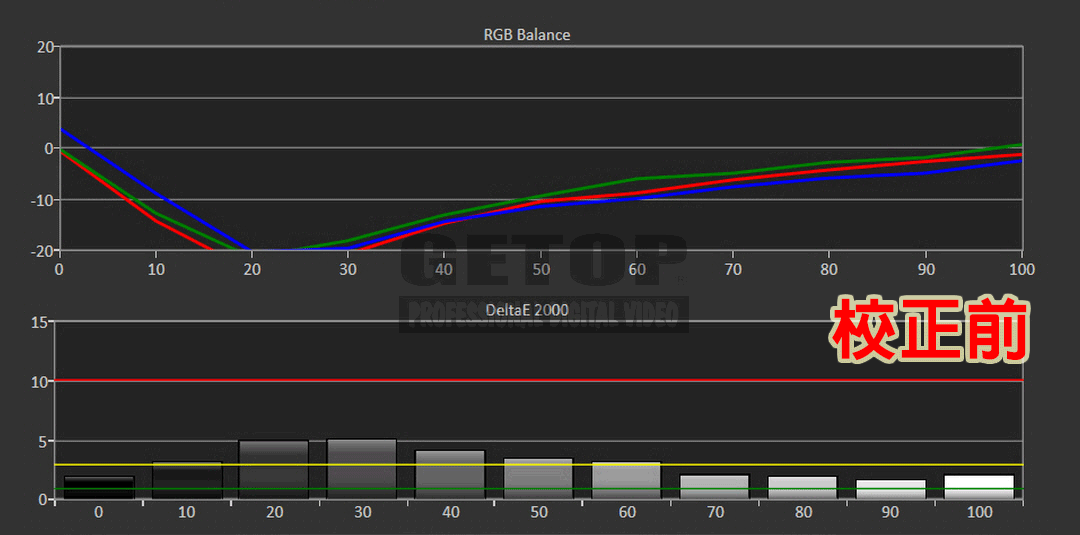Click the white DeltaE bar at 100
1080x535 pixels.
click(978, 487)
